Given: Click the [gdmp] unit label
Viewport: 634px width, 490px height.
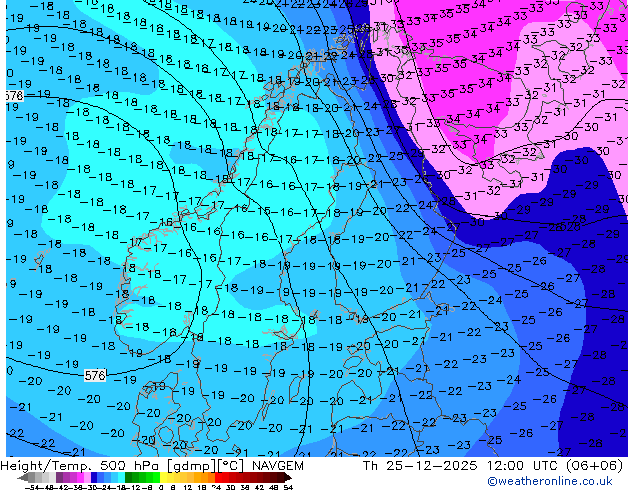Looking at the screenshot, I should pyautogui.click(x=192, y=466).
